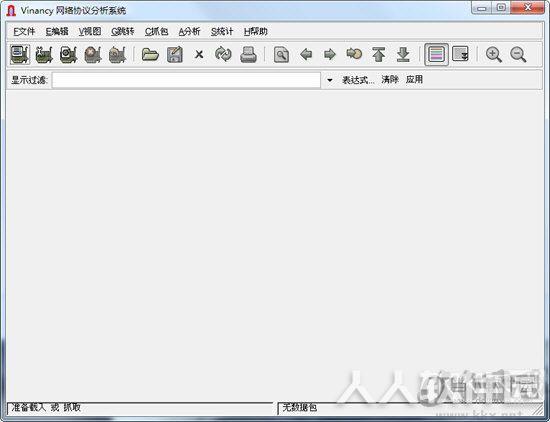Click the 无数据包 status bar text
This screenshot has height=422, width=550.
pyautogui.click(x=300, y=408)
